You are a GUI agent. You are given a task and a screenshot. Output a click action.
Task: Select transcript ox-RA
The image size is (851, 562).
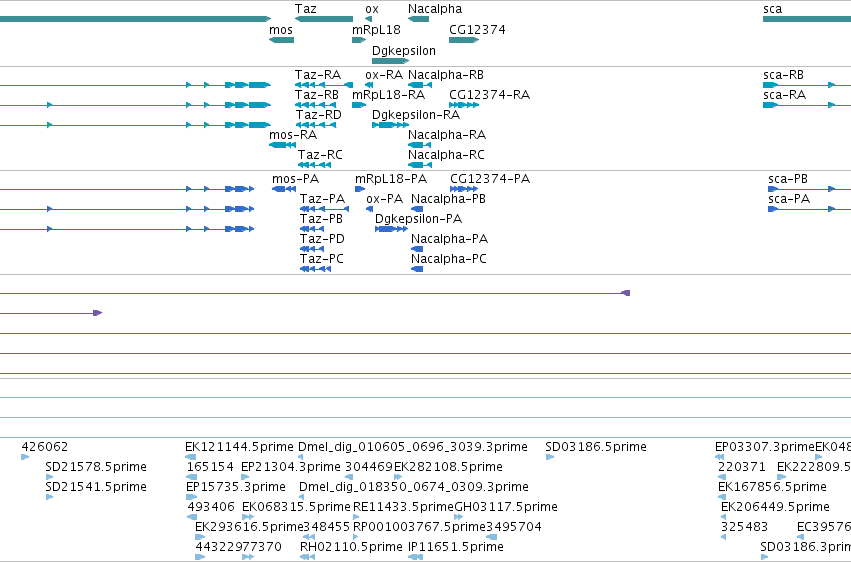click(x=384, y=75)
